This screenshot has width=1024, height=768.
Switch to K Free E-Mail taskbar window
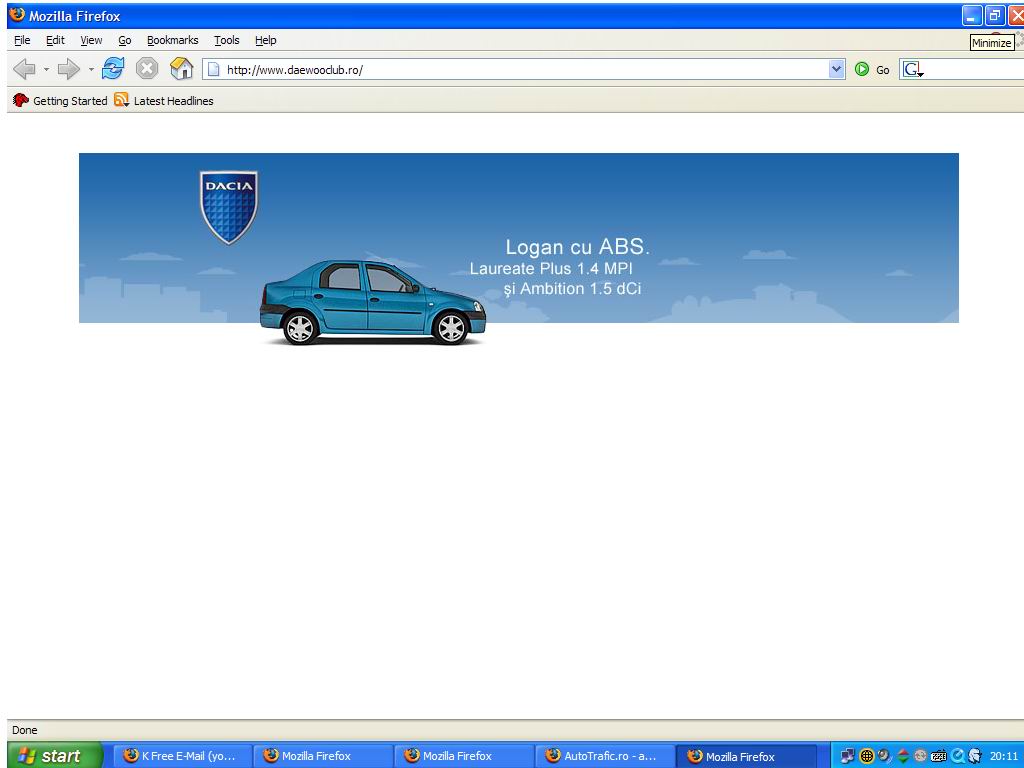[183, 756]
